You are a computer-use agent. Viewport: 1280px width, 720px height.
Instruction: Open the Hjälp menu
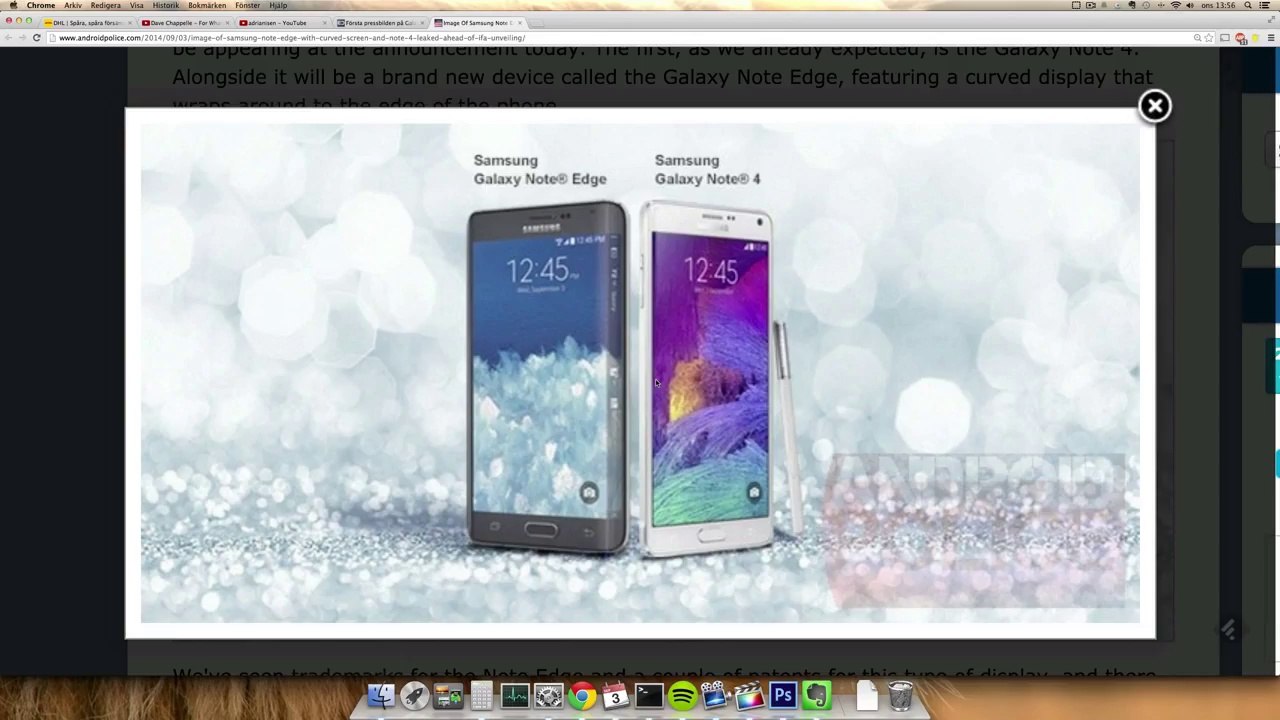(x=278, y=6)
